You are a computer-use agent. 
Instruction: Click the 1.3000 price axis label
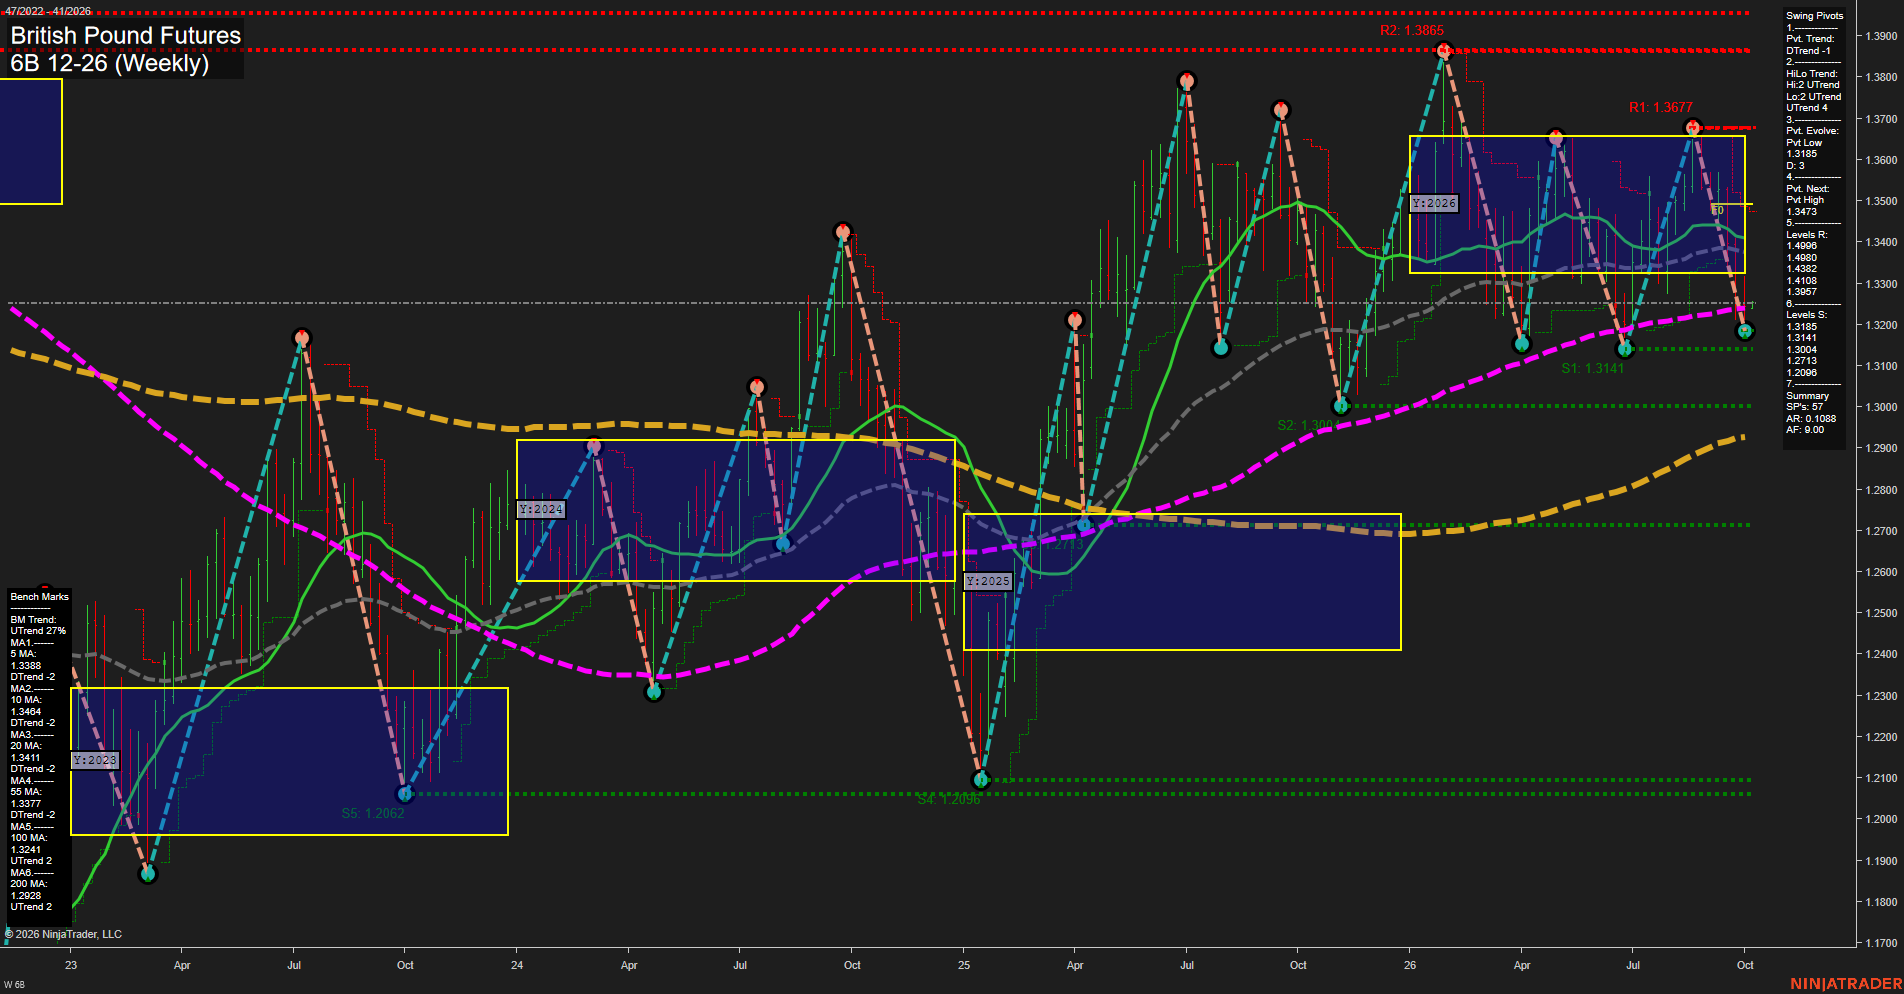[x=1881, y=407]
